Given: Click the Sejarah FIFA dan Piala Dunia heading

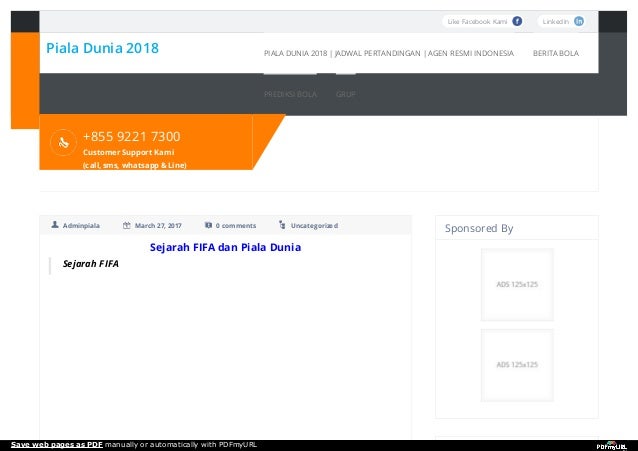Looking at the screenshot, I should (x=225, y=247).
